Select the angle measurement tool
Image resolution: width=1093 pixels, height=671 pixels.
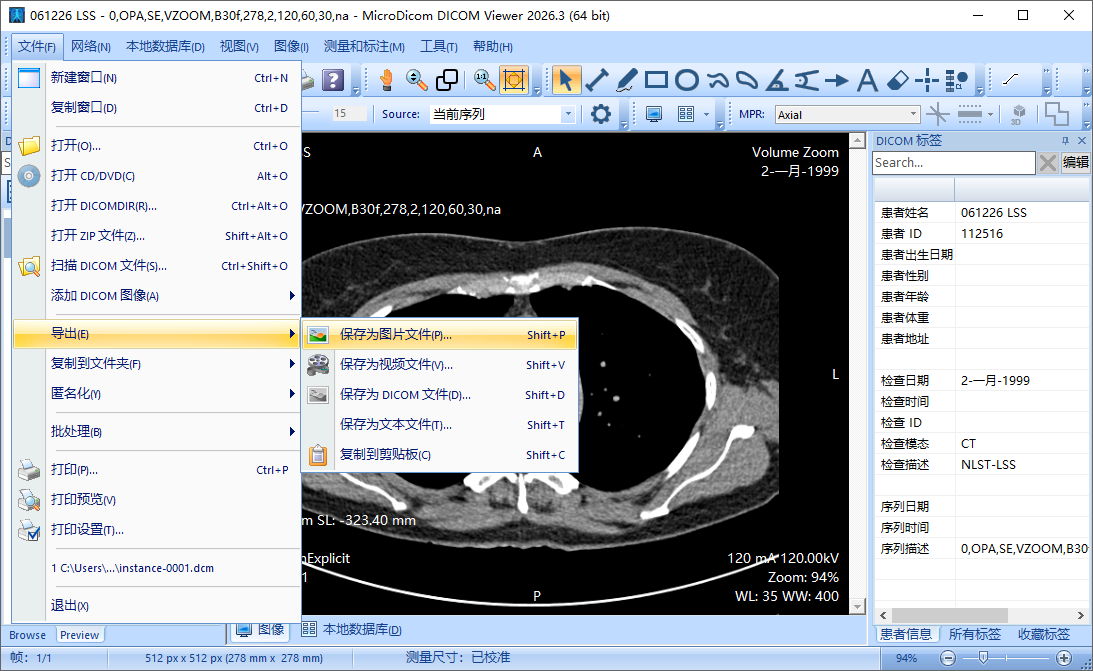[x=777, y=80]
